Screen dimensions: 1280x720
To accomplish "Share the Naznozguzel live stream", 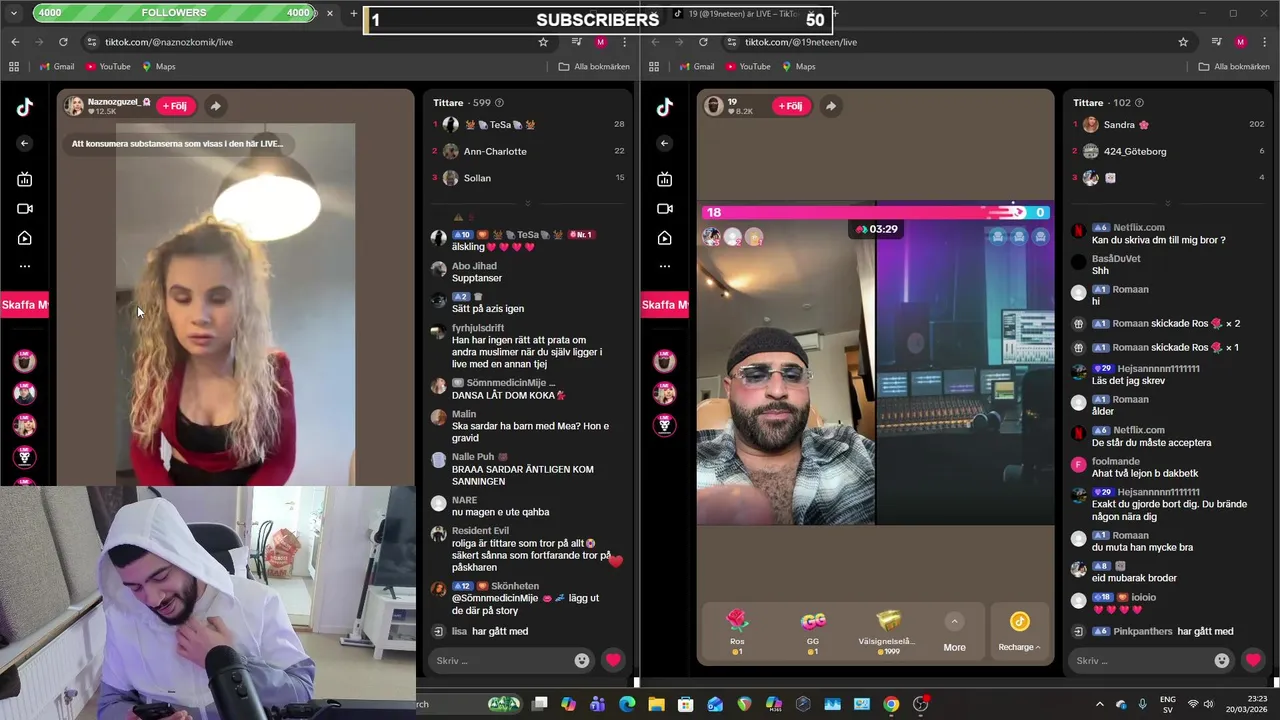I will tap(215, 106).
